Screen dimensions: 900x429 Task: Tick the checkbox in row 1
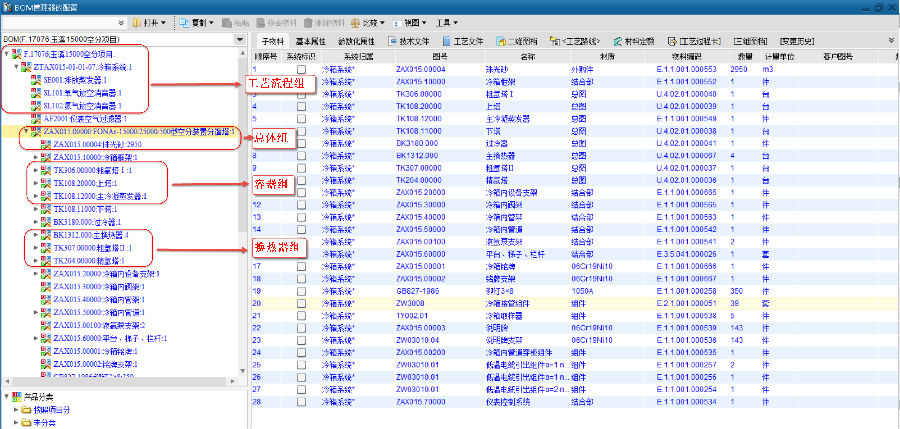[x=301, y=69]
